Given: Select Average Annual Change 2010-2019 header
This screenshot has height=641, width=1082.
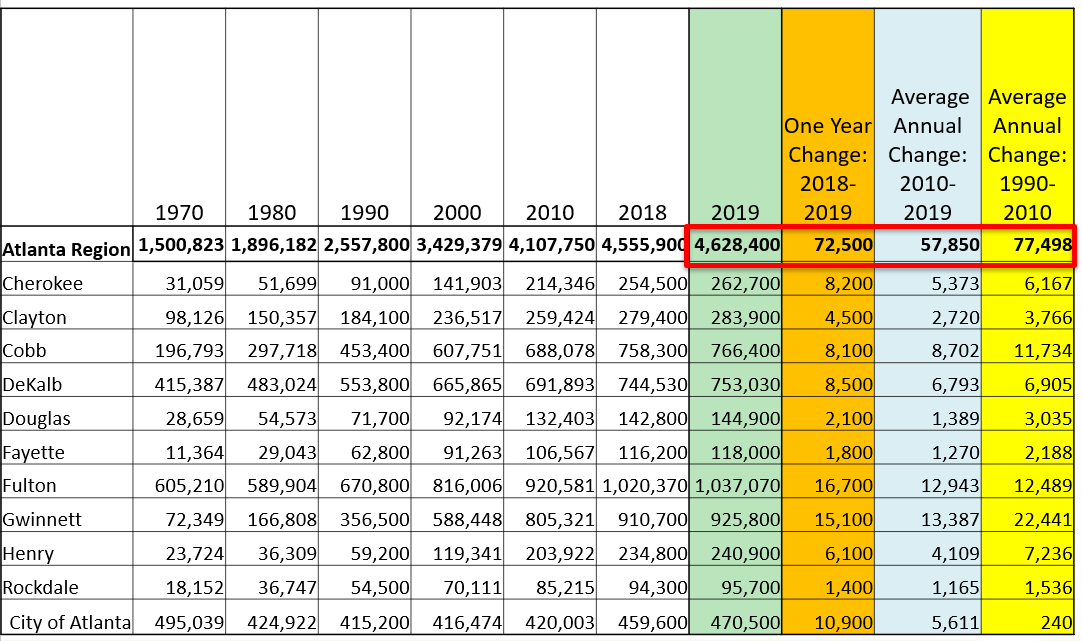Looking at the screenshot, I should (929, 154).
